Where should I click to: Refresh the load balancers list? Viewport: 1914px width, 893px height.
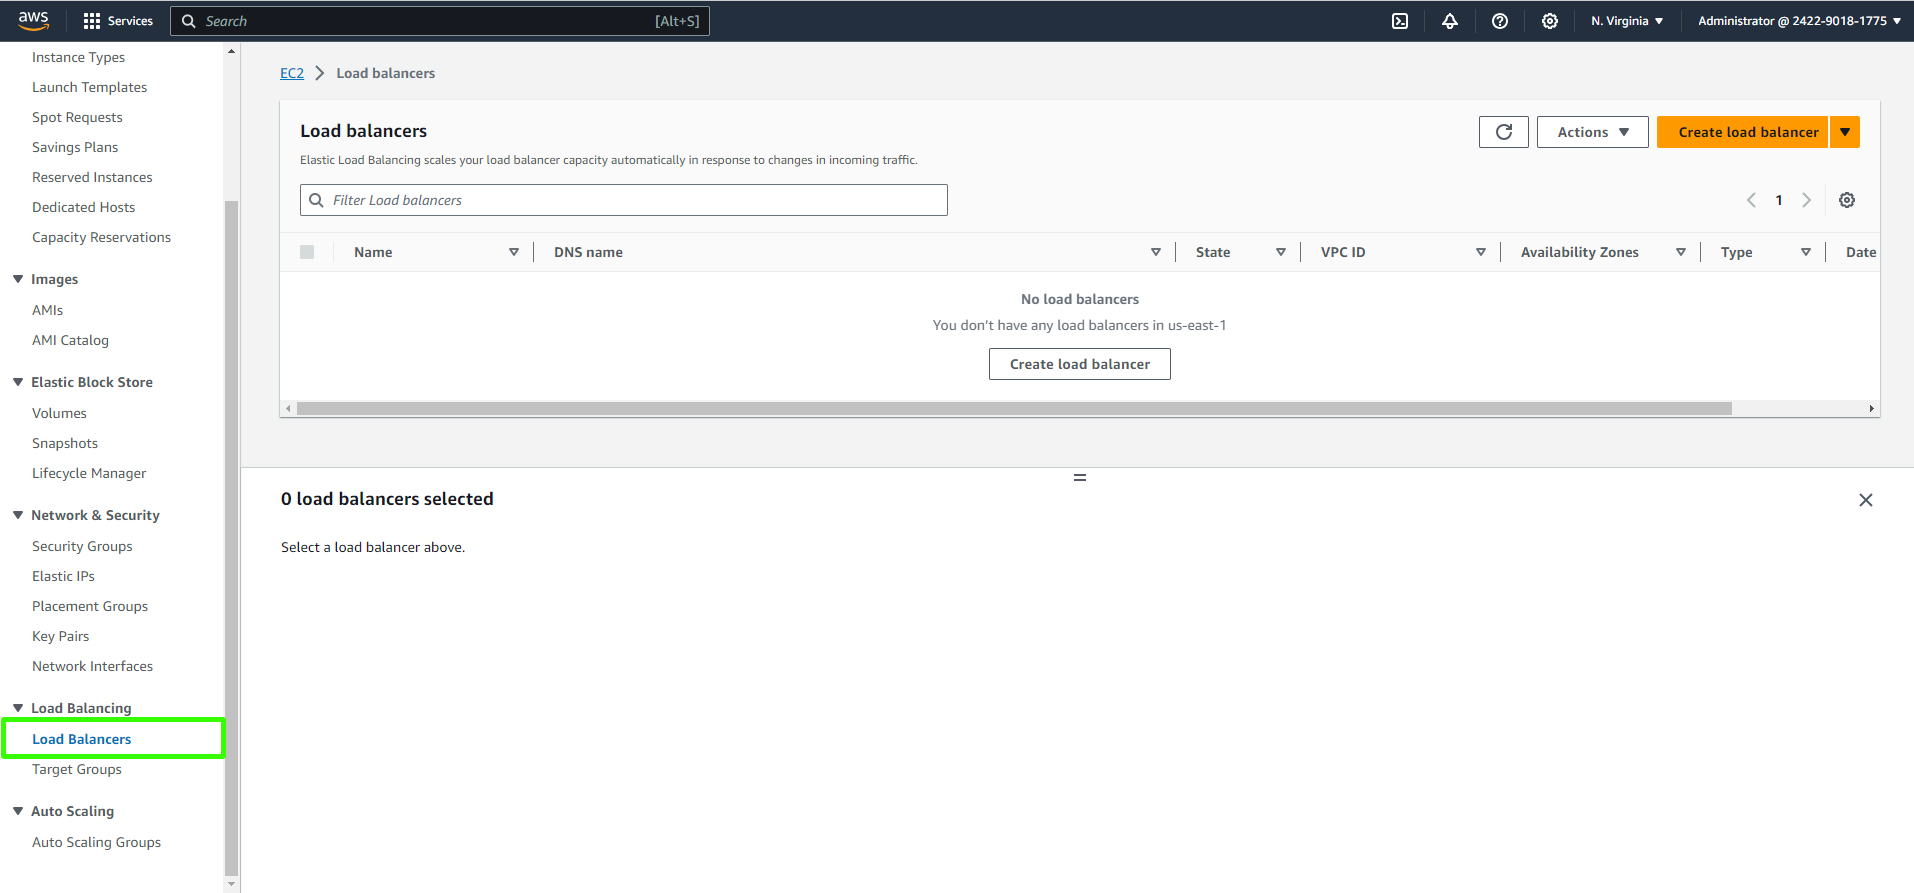click(1504, 132)
